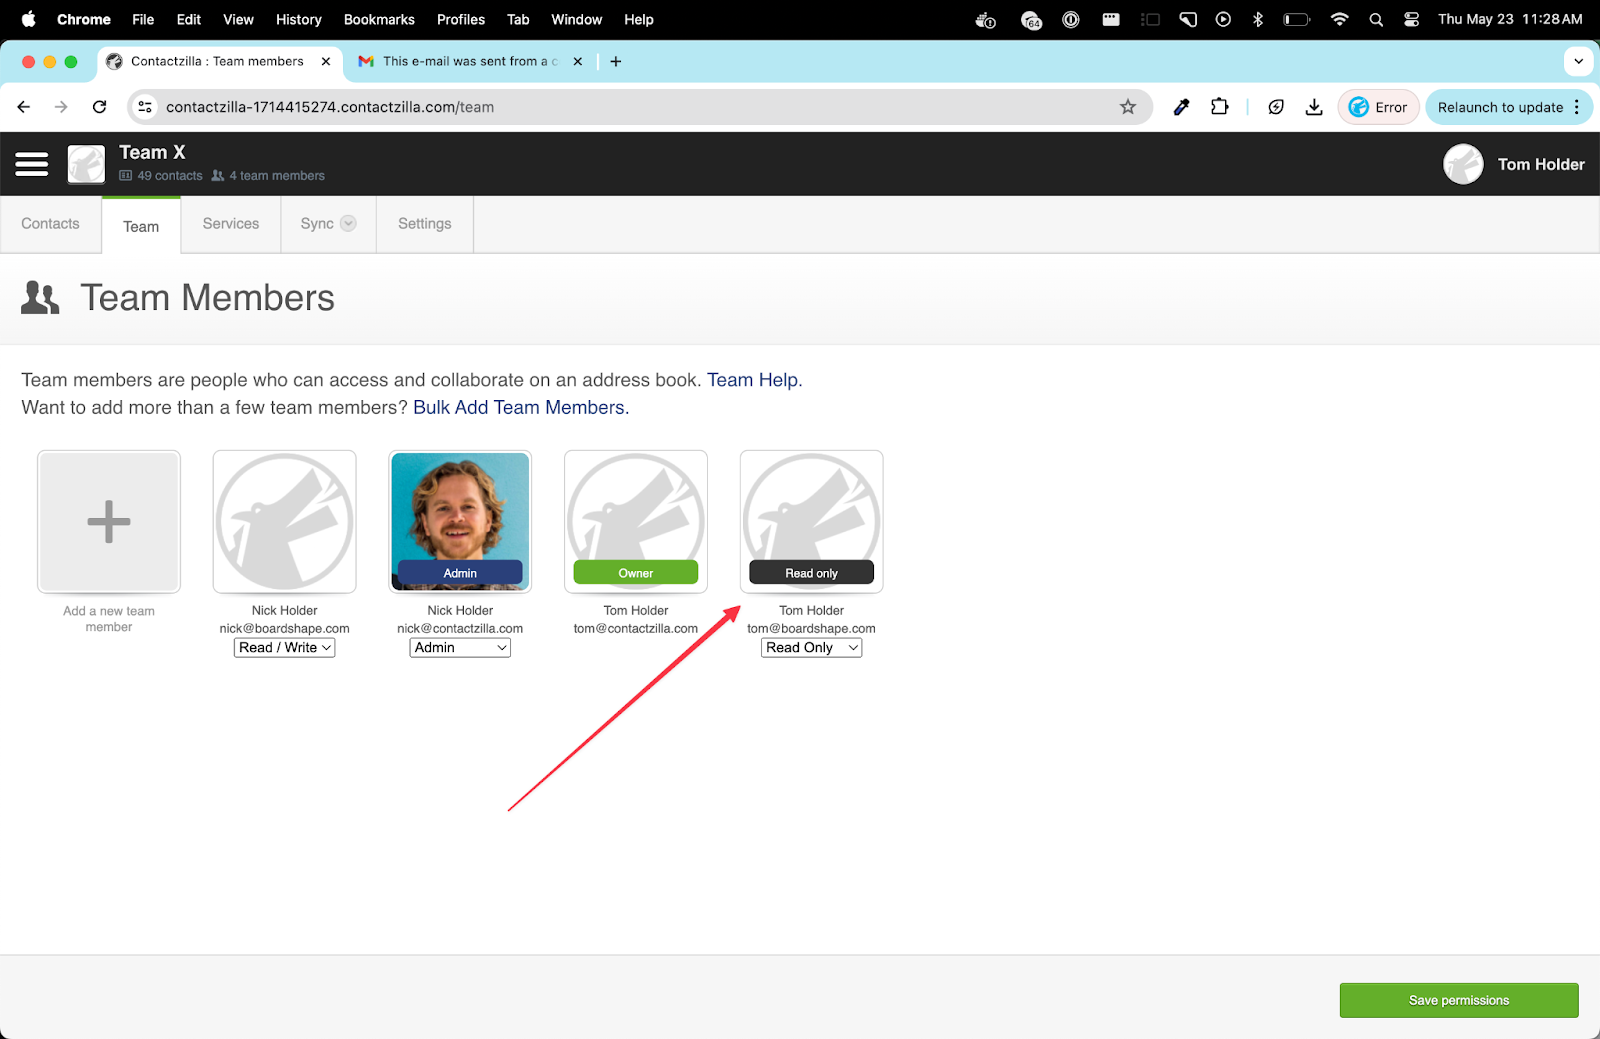Open the Profiles menu
The width and height of the screenshot is (1600, 1039).
(461, 19)
